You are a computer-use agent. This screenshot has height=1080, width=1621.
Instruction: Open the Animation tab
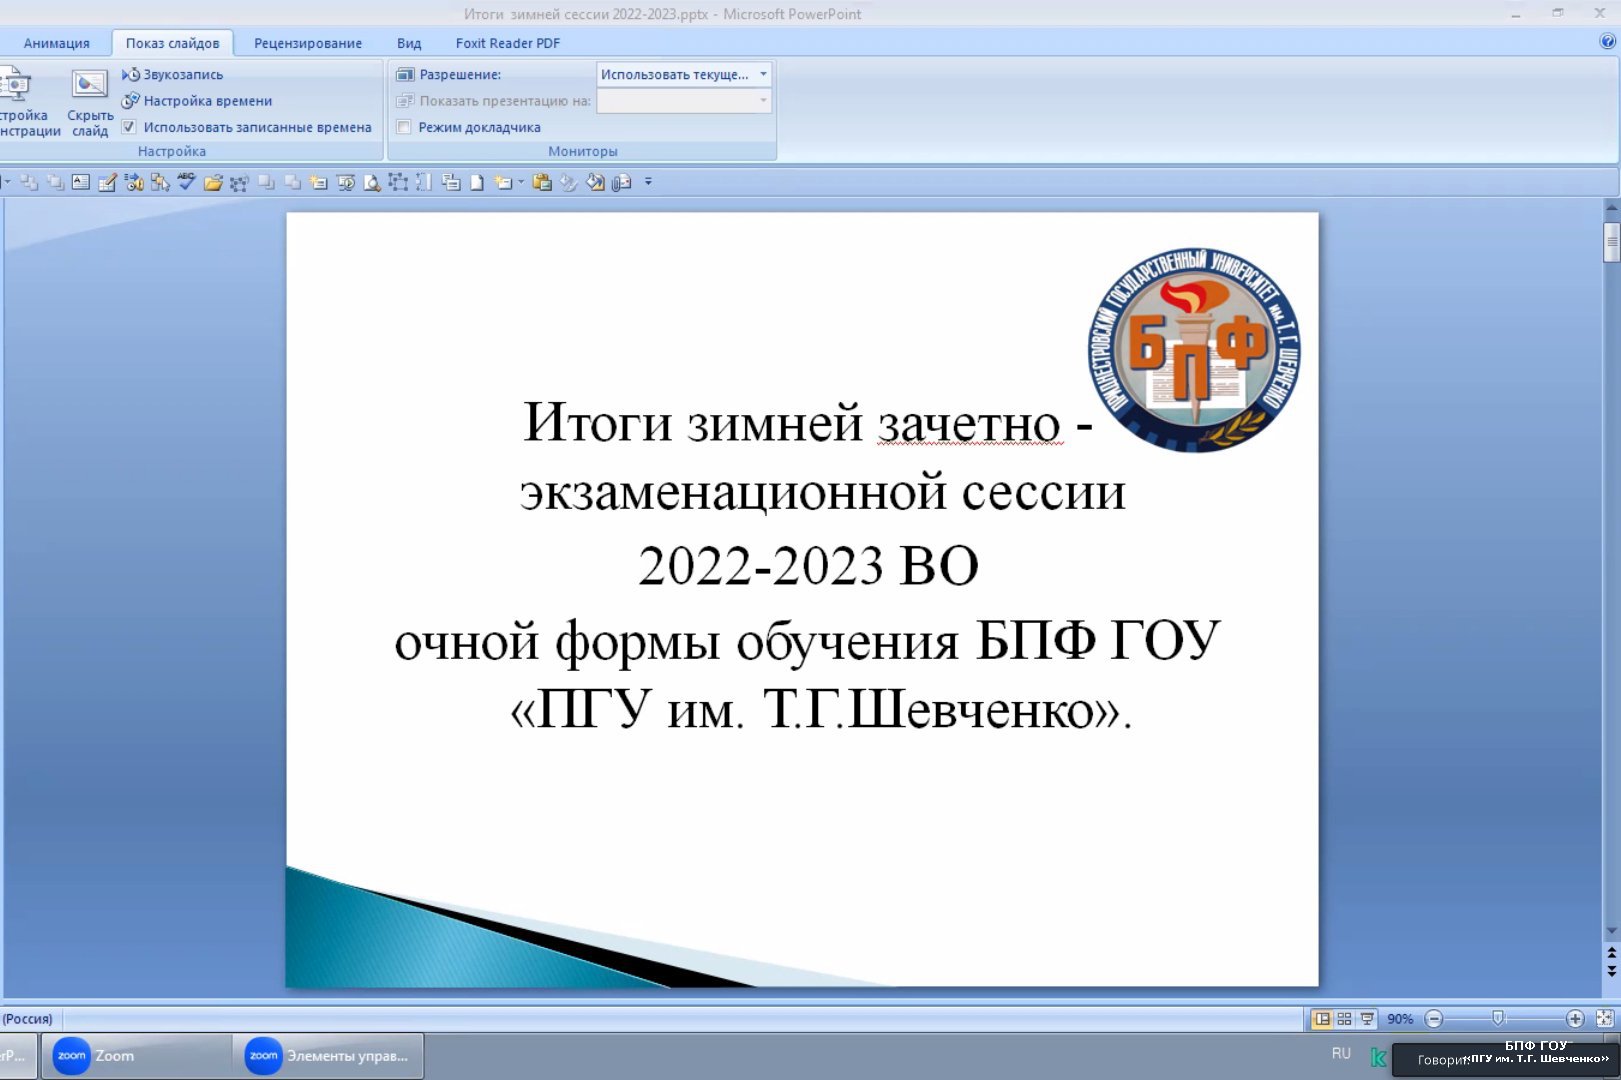pyautogui.click(x=56, y=43)
